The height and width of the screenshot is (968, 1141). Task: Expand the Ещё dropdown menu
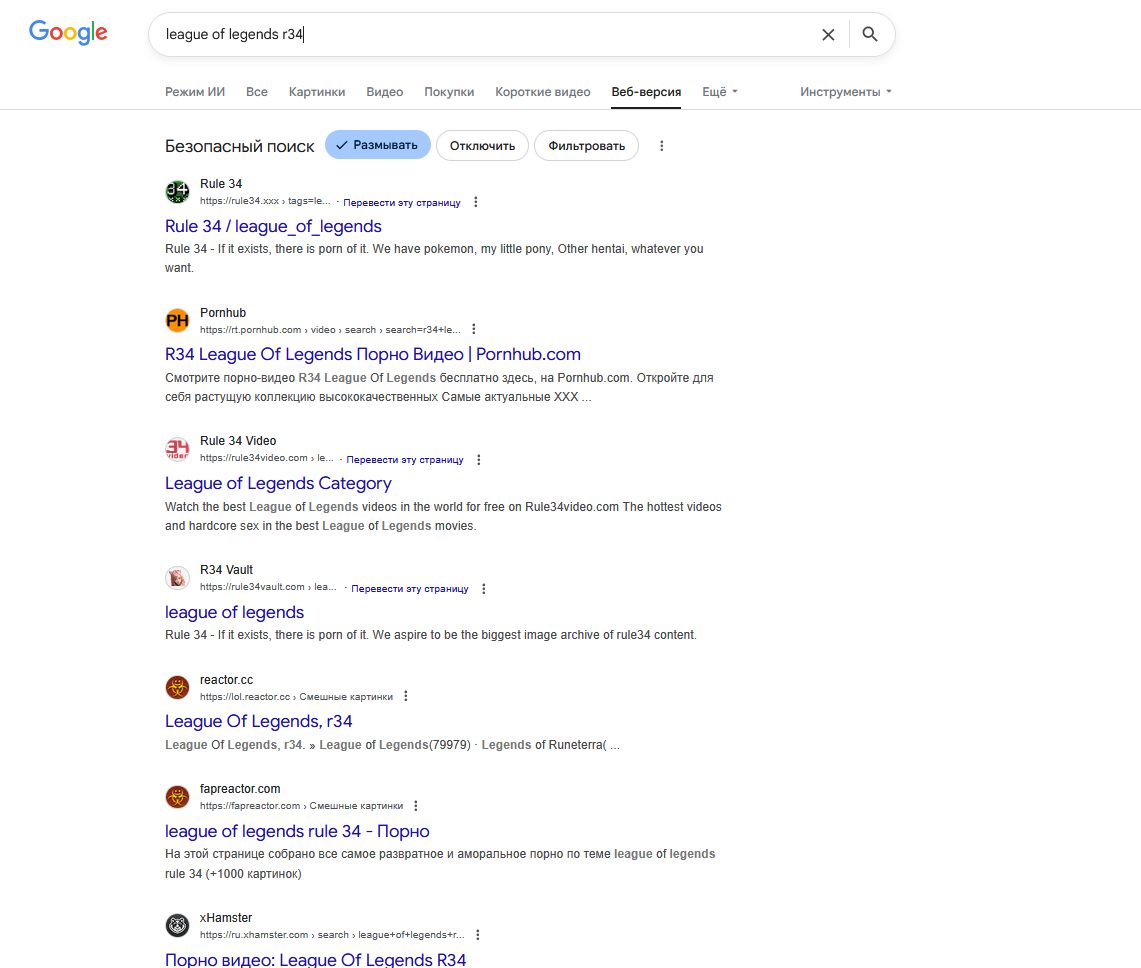720,92
